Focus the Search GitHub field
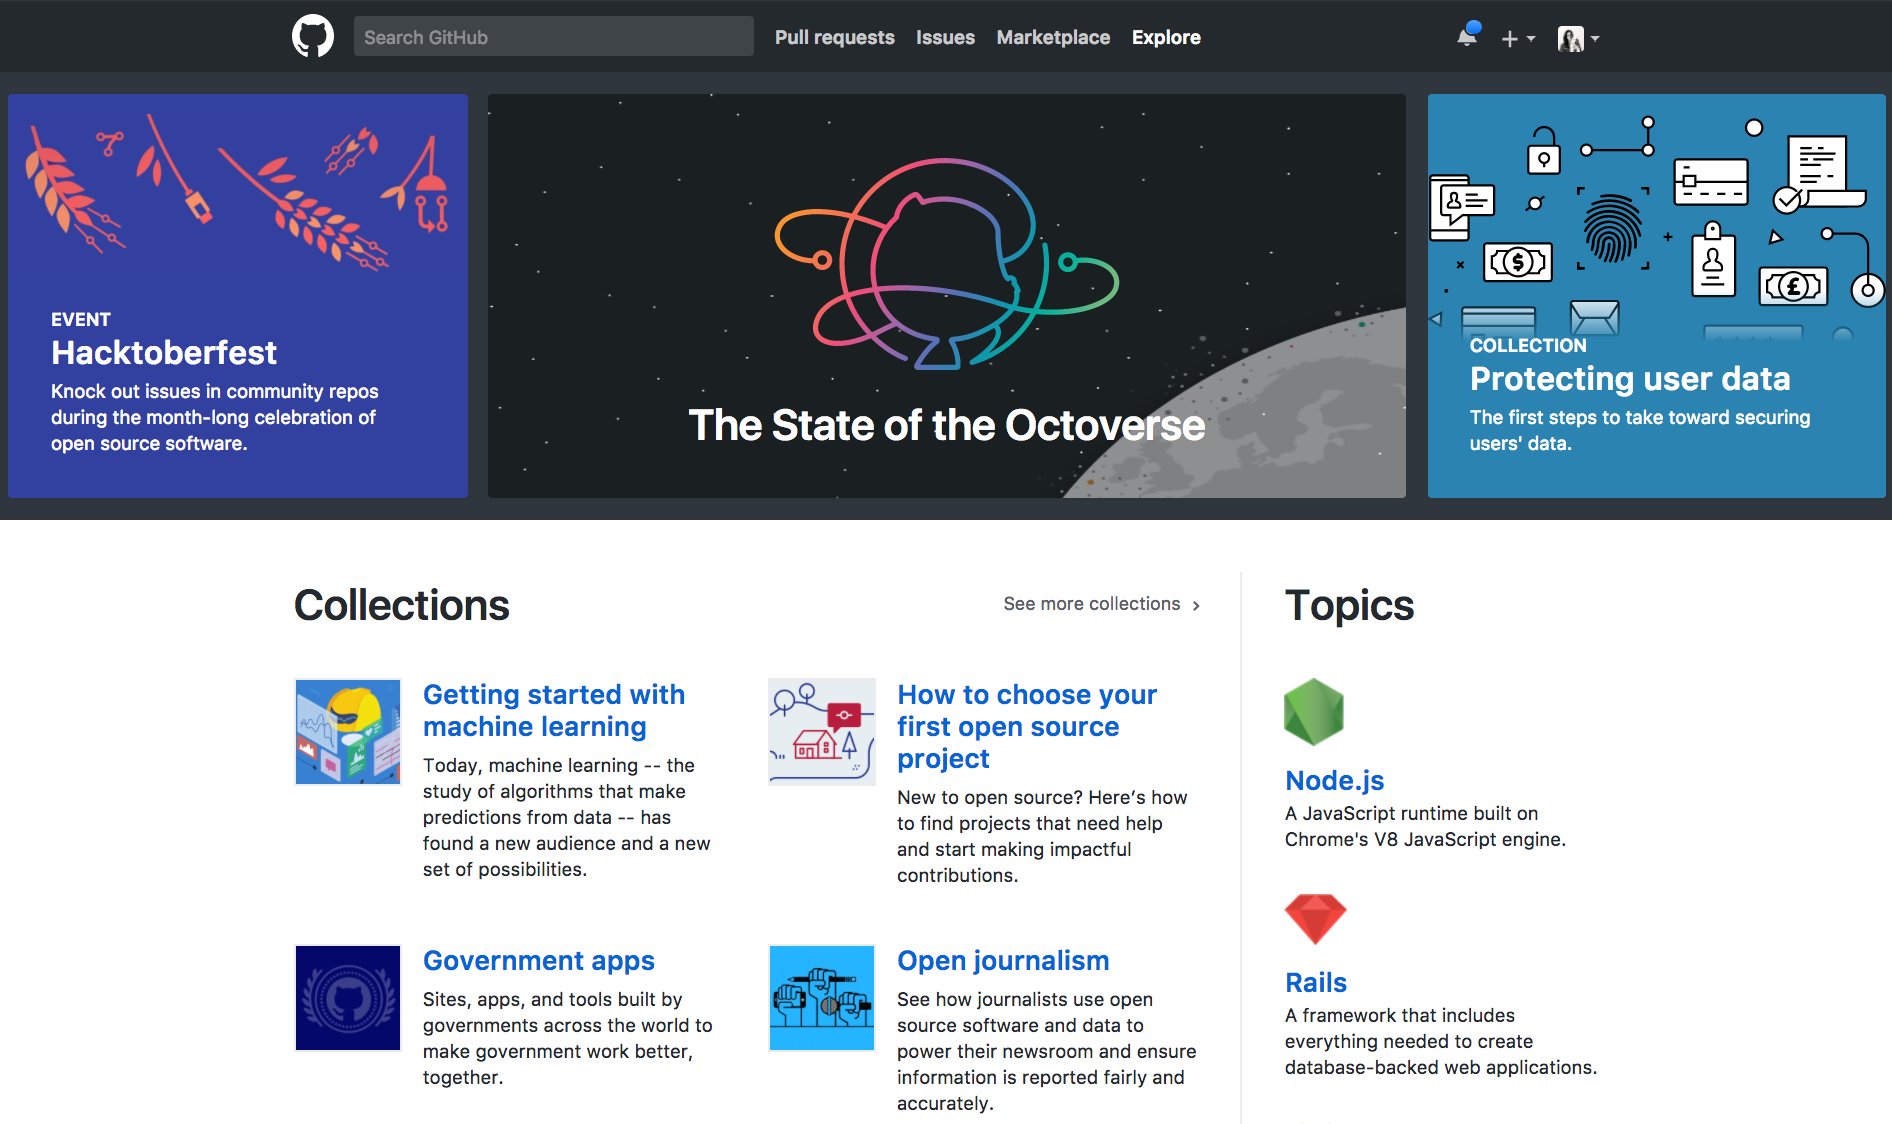Image resolution: width=1892 pixels, height=1124 pixels. [553, 37]
